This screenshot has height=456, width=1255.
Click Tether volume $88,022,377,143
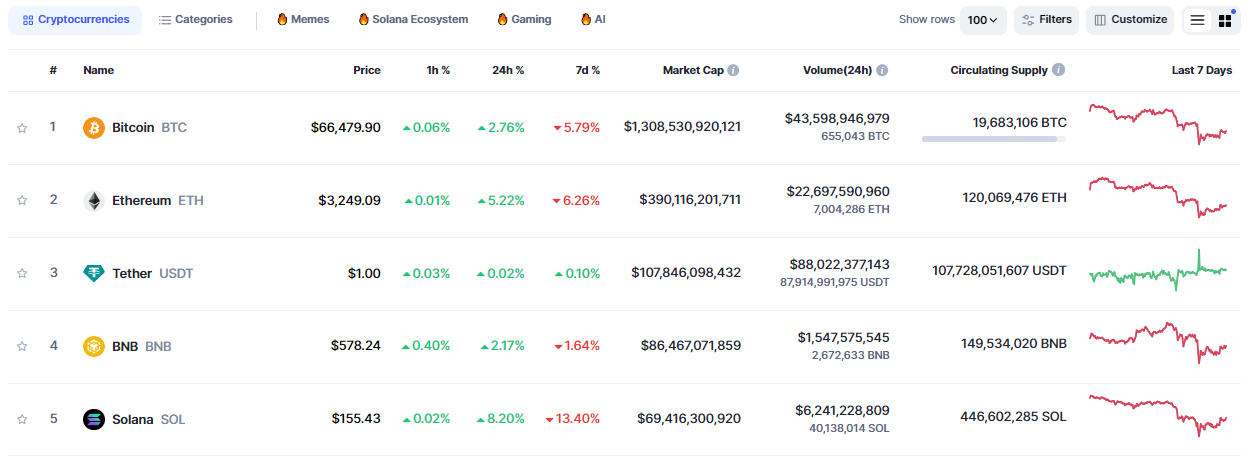click(837, 264)
